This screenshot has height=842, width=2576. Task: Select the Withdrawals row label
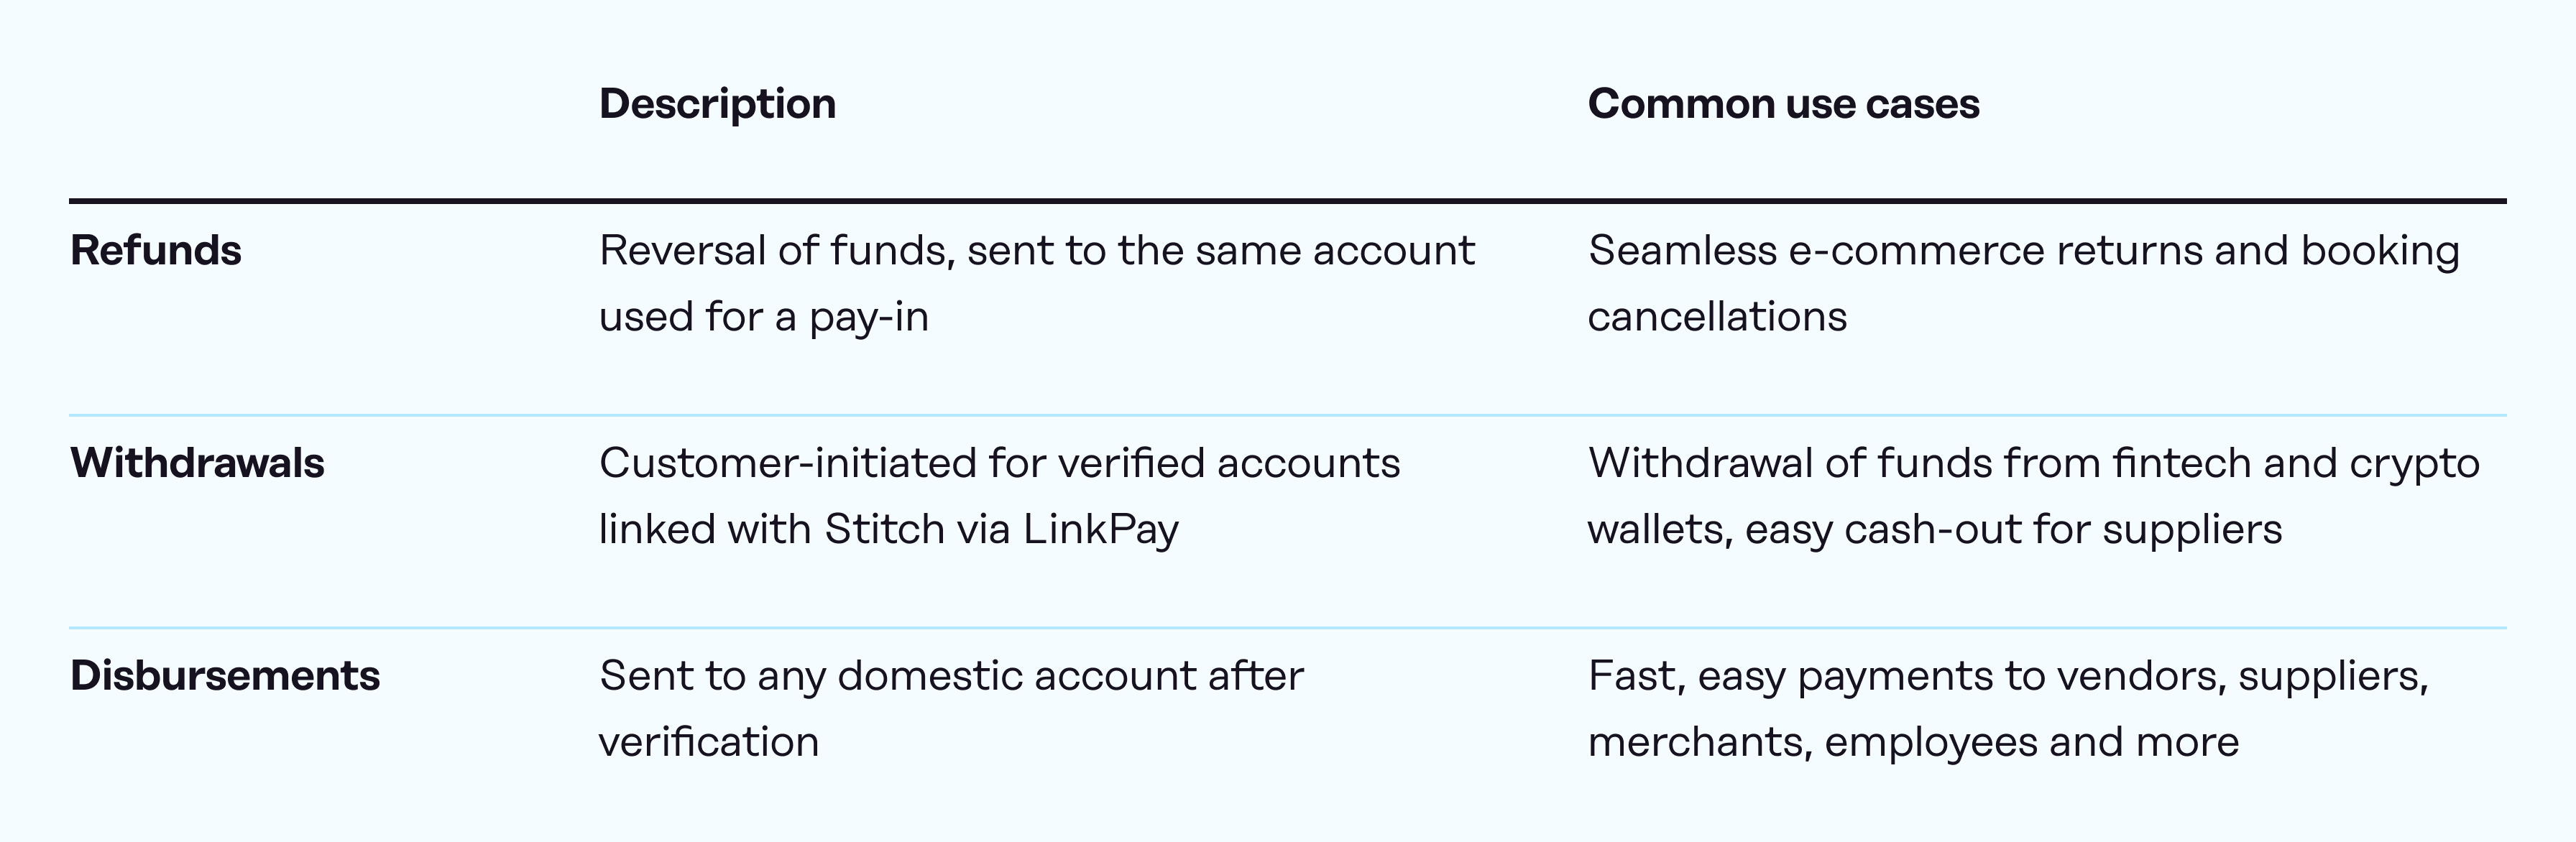pyautogui.click(x=197, y=463)
